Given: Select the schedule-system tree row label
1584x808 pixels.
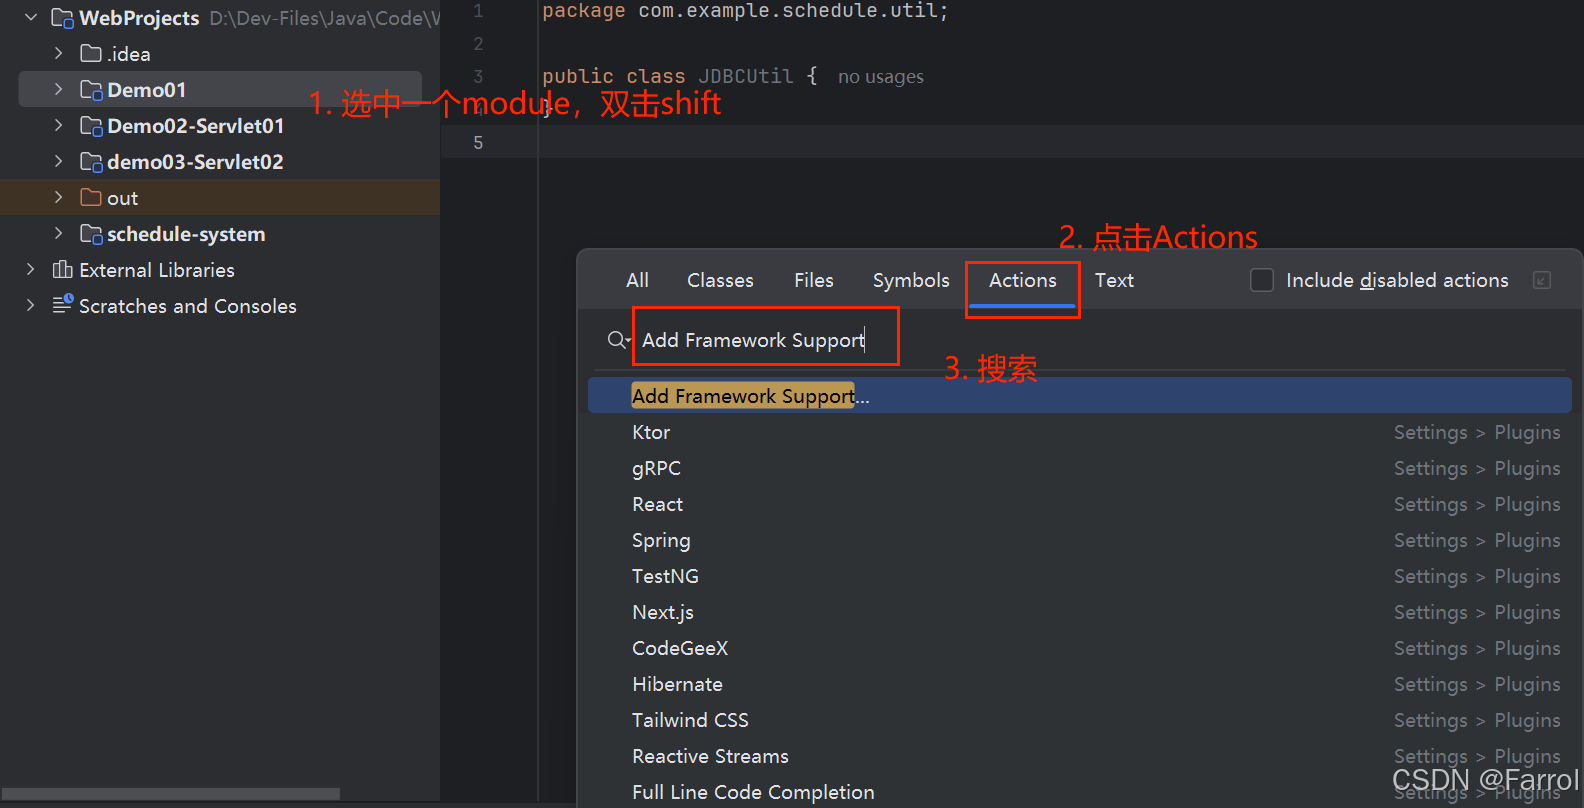Looking at the screenshot, I should pyautogui.click(x=186, y=234).
